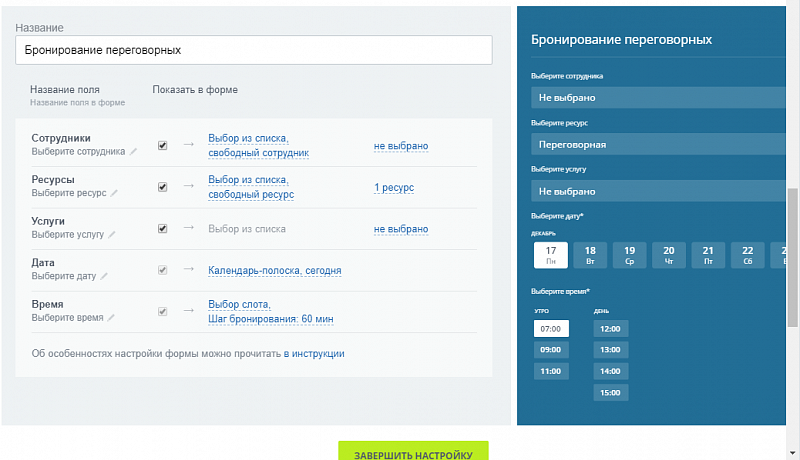Open 'Выберите услугу' dropdown in preview
This screenshot has height=460, width=800.
pyautogui.click(x=658, y=191)
